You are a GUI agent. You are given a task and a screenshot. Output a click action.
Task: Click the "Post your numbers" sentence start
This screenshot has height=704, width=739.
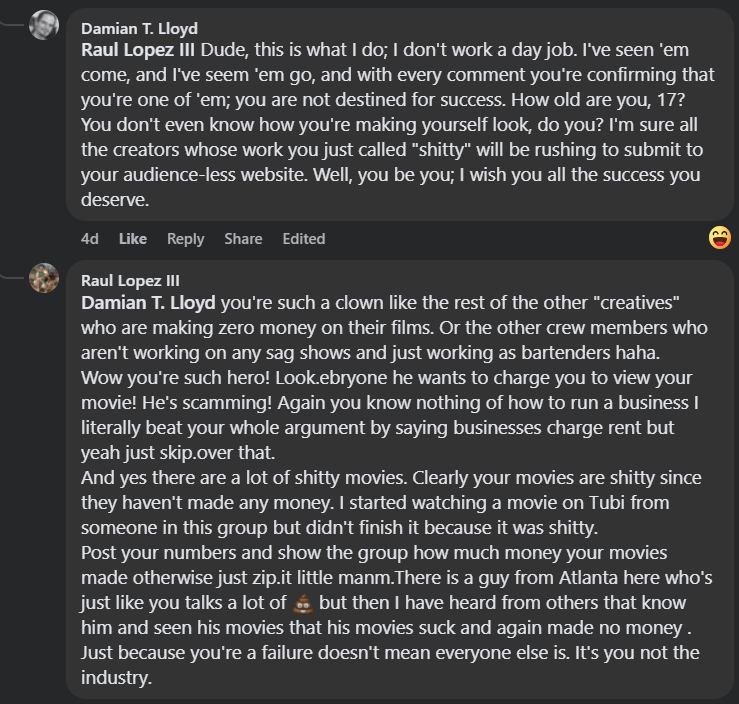[x=150, y=552]
